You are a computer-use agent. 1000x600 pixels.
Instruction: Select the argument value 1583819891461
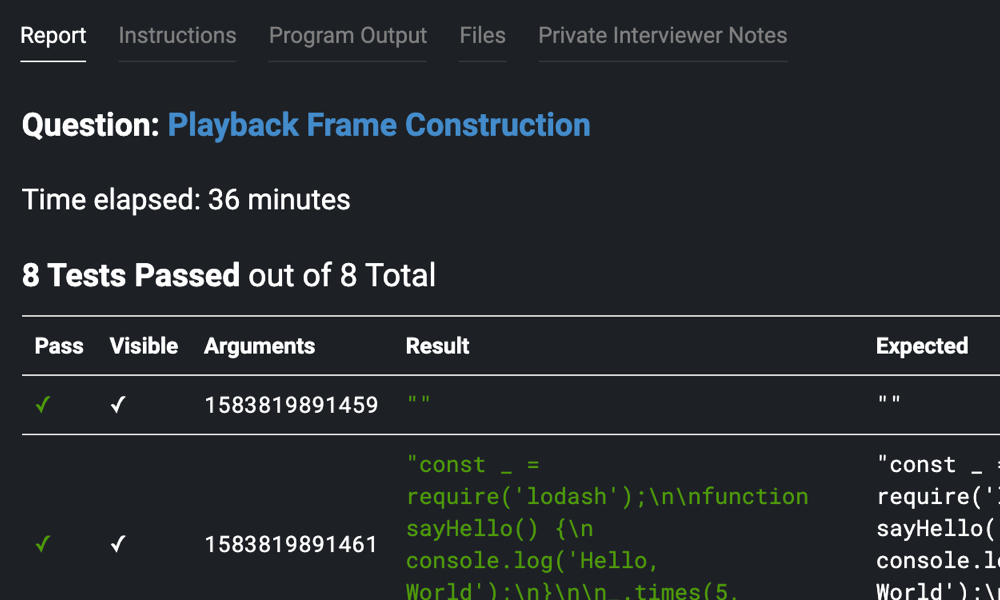coord(291,544)
